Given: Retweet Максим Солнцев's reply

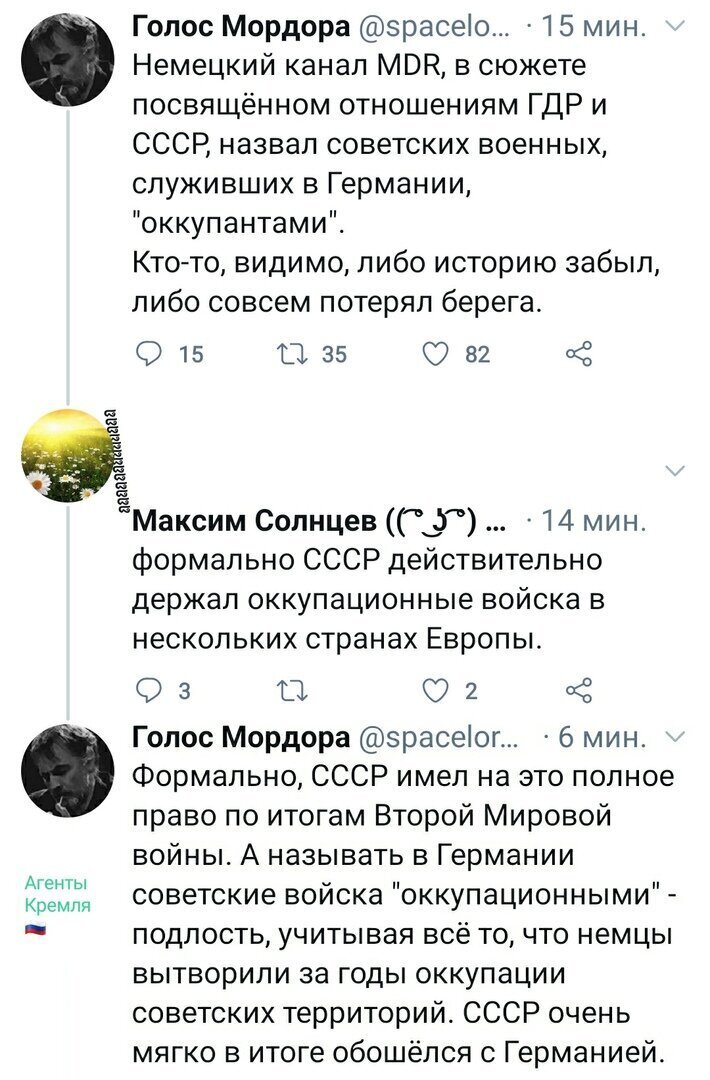Looking at the screenshot, I should click(x=291, y=690).
